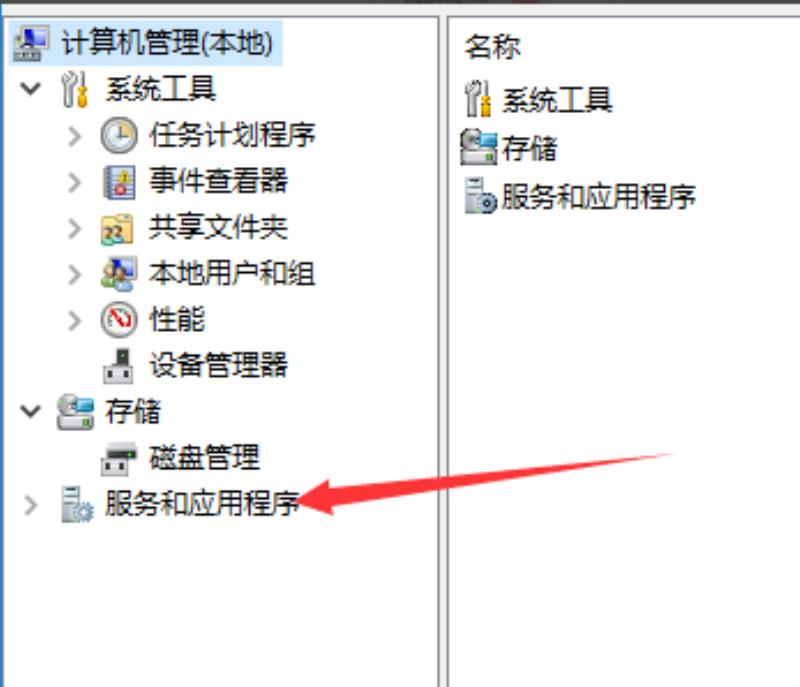Click the 系统工具 wrench icon in tree
800x687 pixels.
tap(74, 89)
